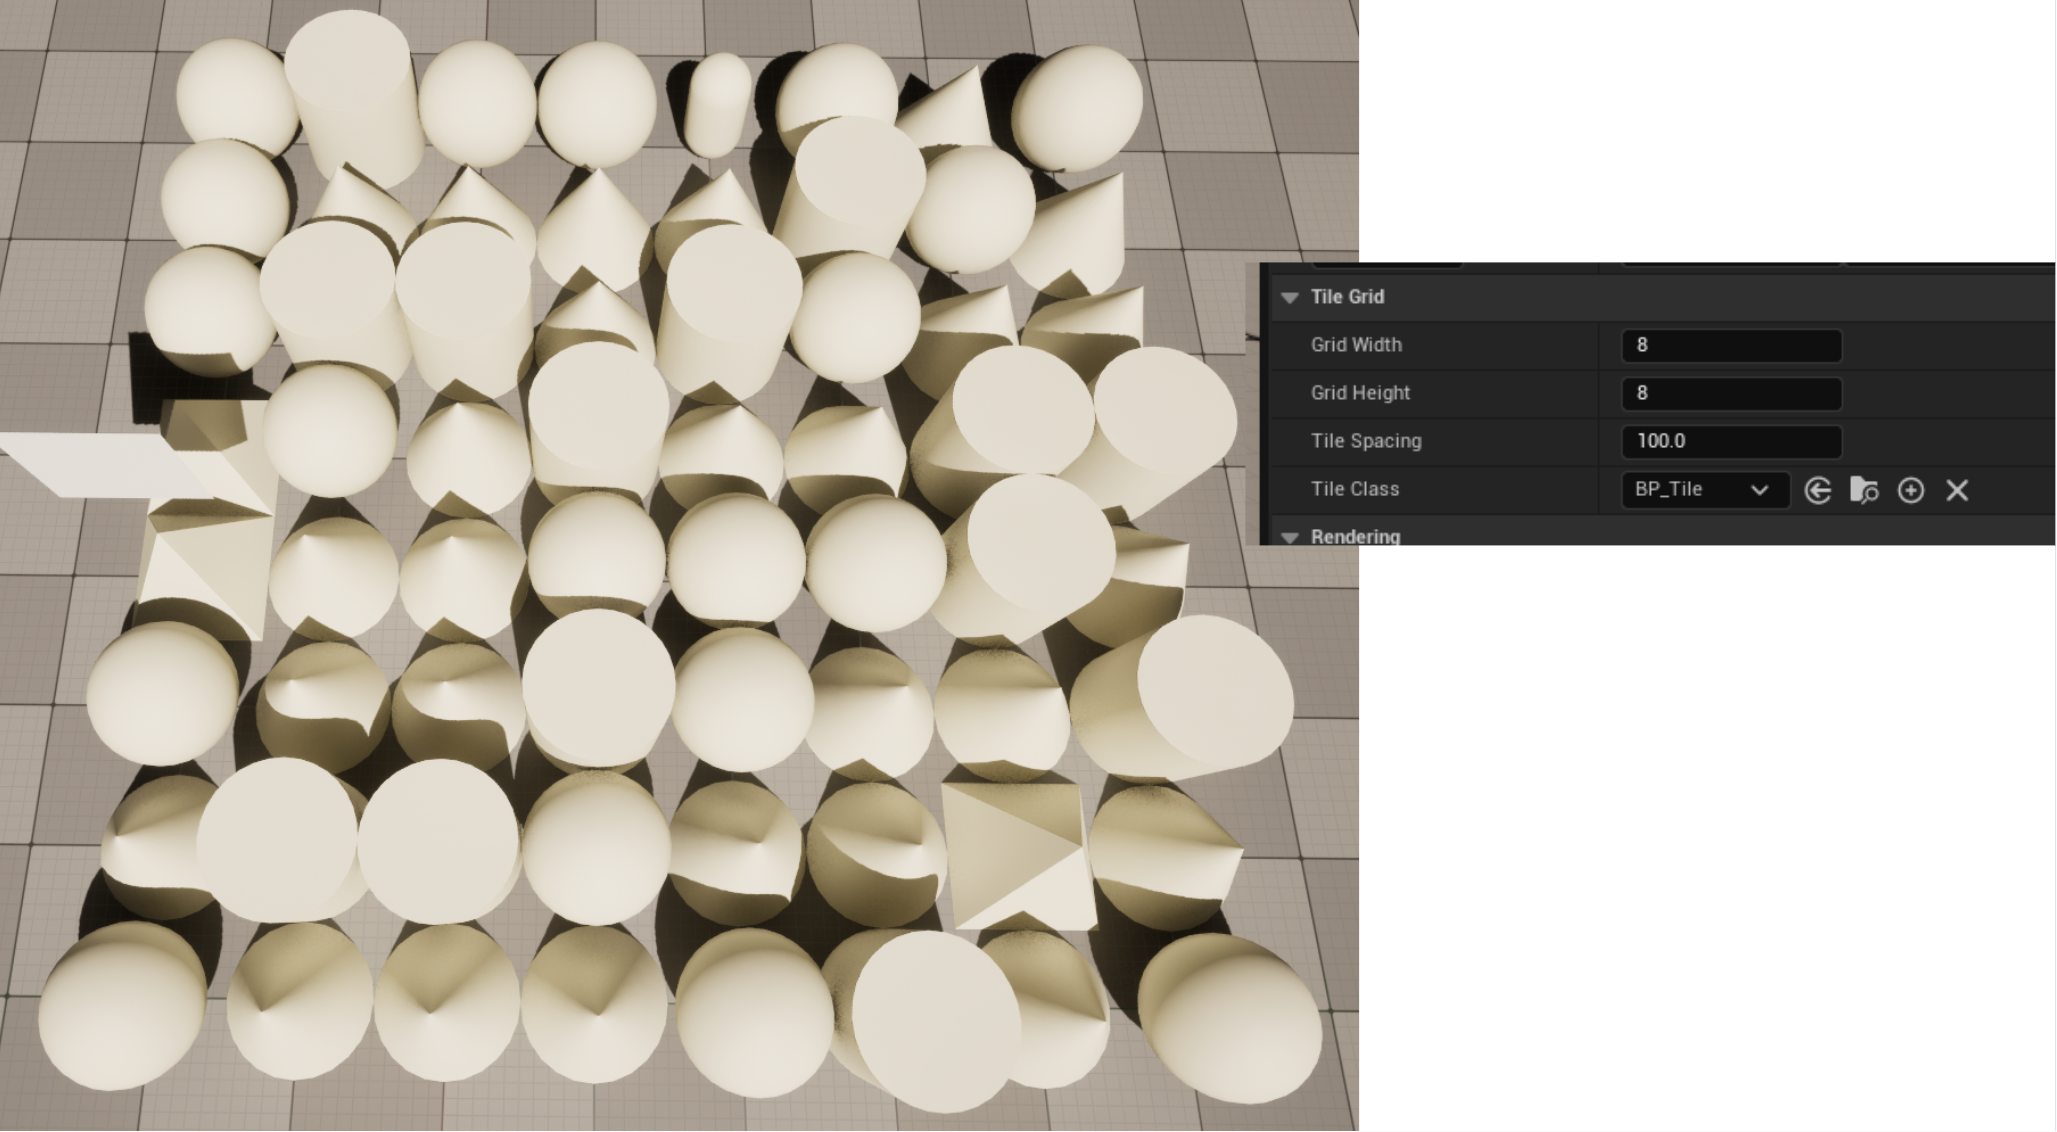Browse to BP_Tile in Content Browser
Screen dimensions: 2057x1132
click(x=1864, y=490)
